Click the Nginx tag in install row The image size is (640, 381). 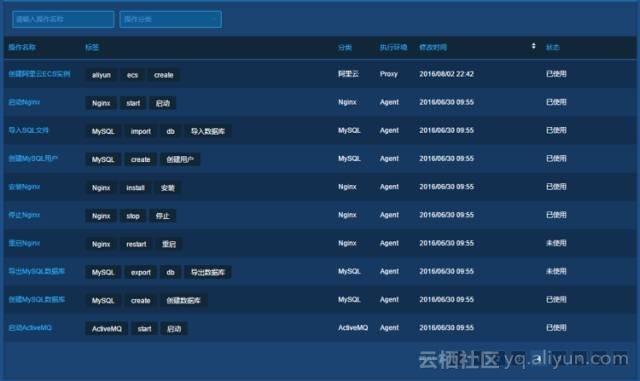pyautogui.click(x=101, y=188)
